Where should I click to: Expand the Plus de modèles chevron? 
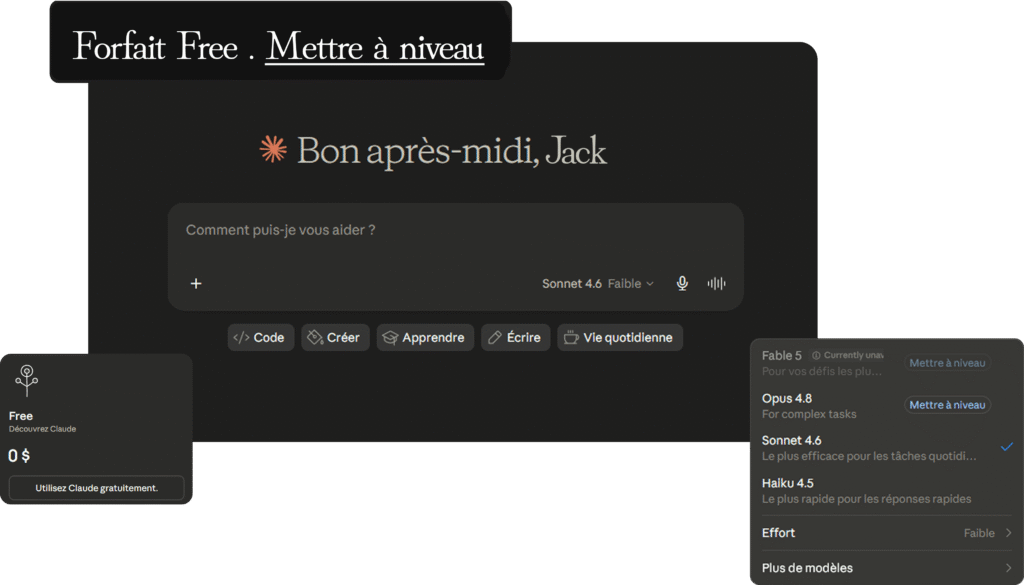(1008, 568)
